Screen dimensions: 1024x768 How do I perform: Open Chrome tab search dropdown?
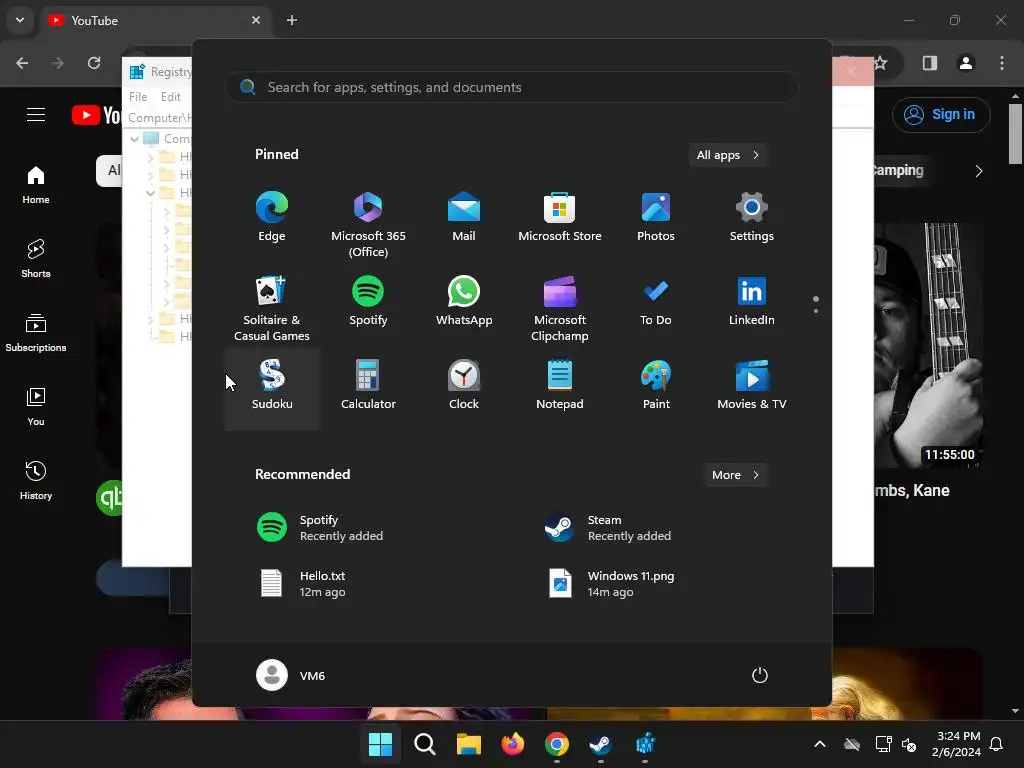tap(20, 20)
